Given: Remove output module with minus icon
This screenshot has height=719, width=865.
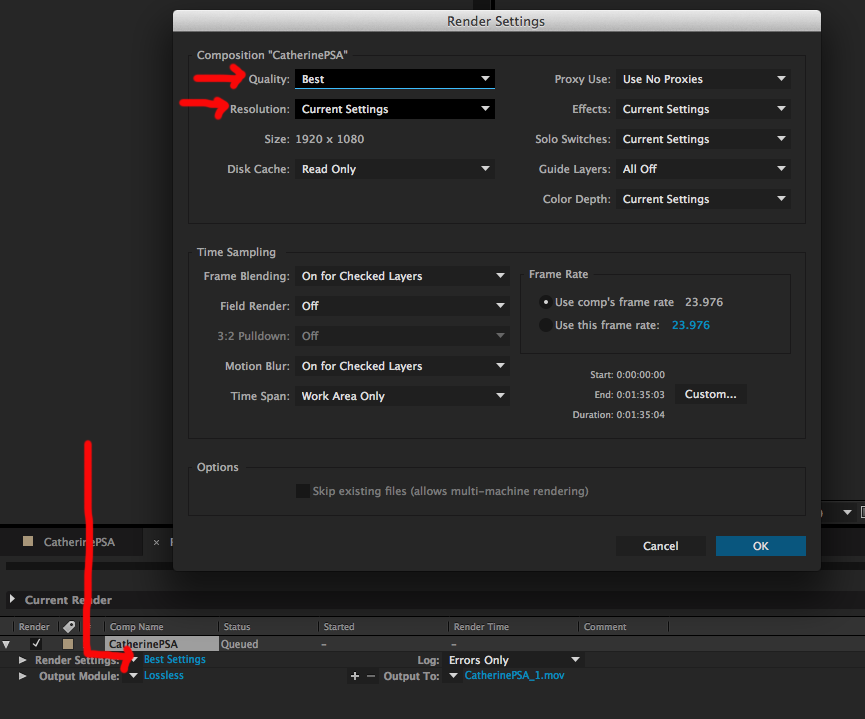Looking at the screenshot, I should pos(371,676).
